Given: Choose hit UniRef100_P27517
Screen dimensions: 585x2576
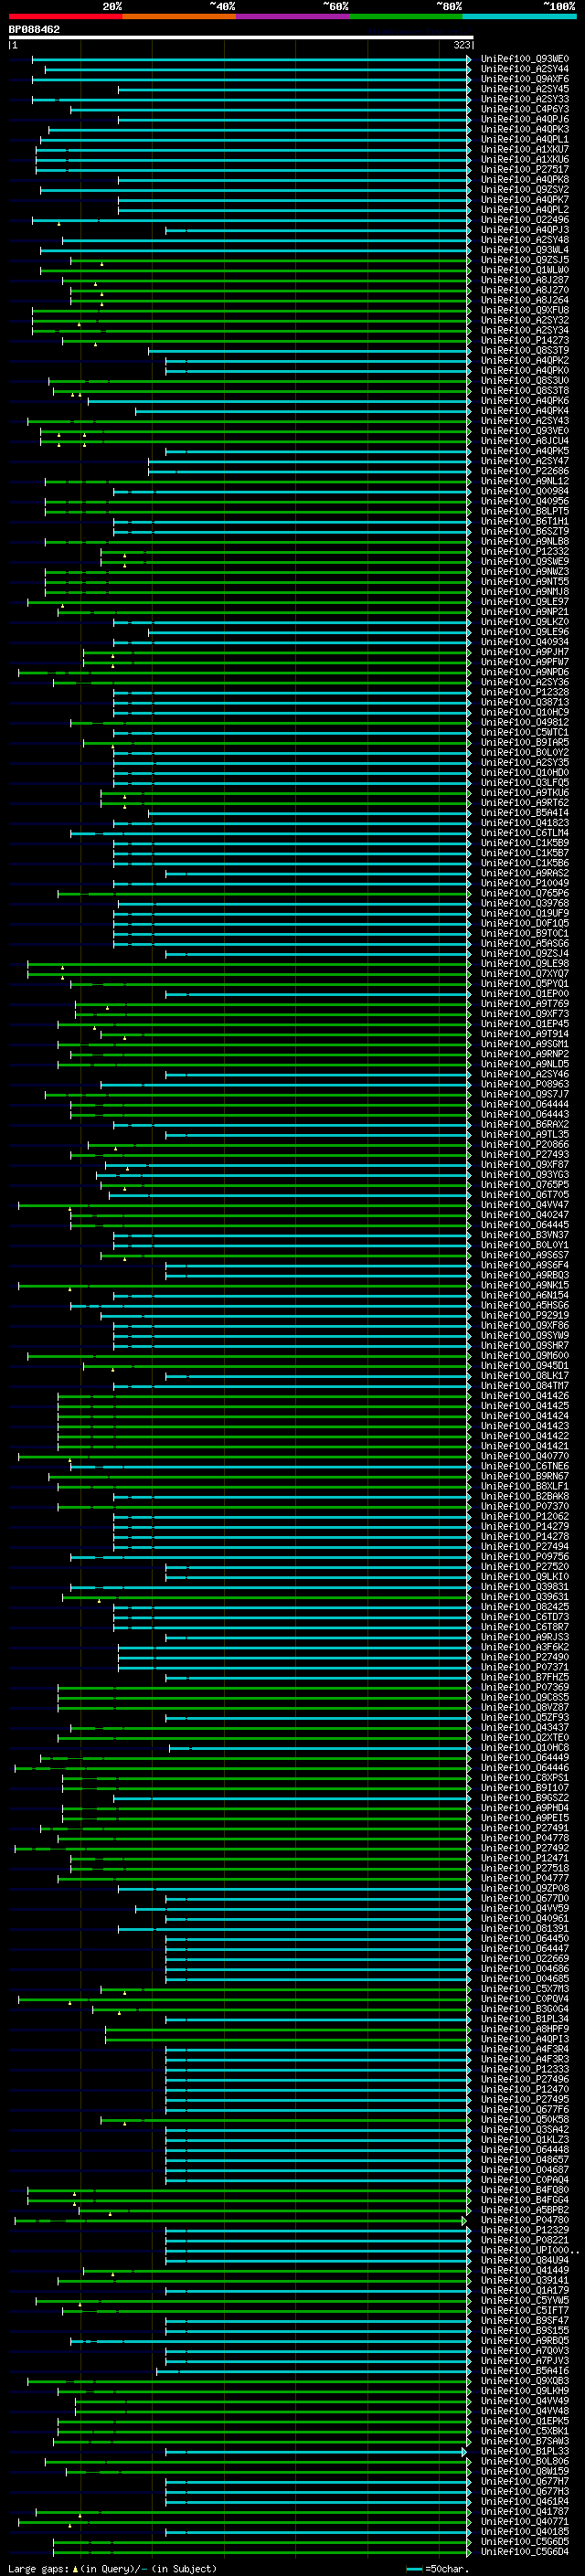Looking at the screenshot, I should point(524,170).
